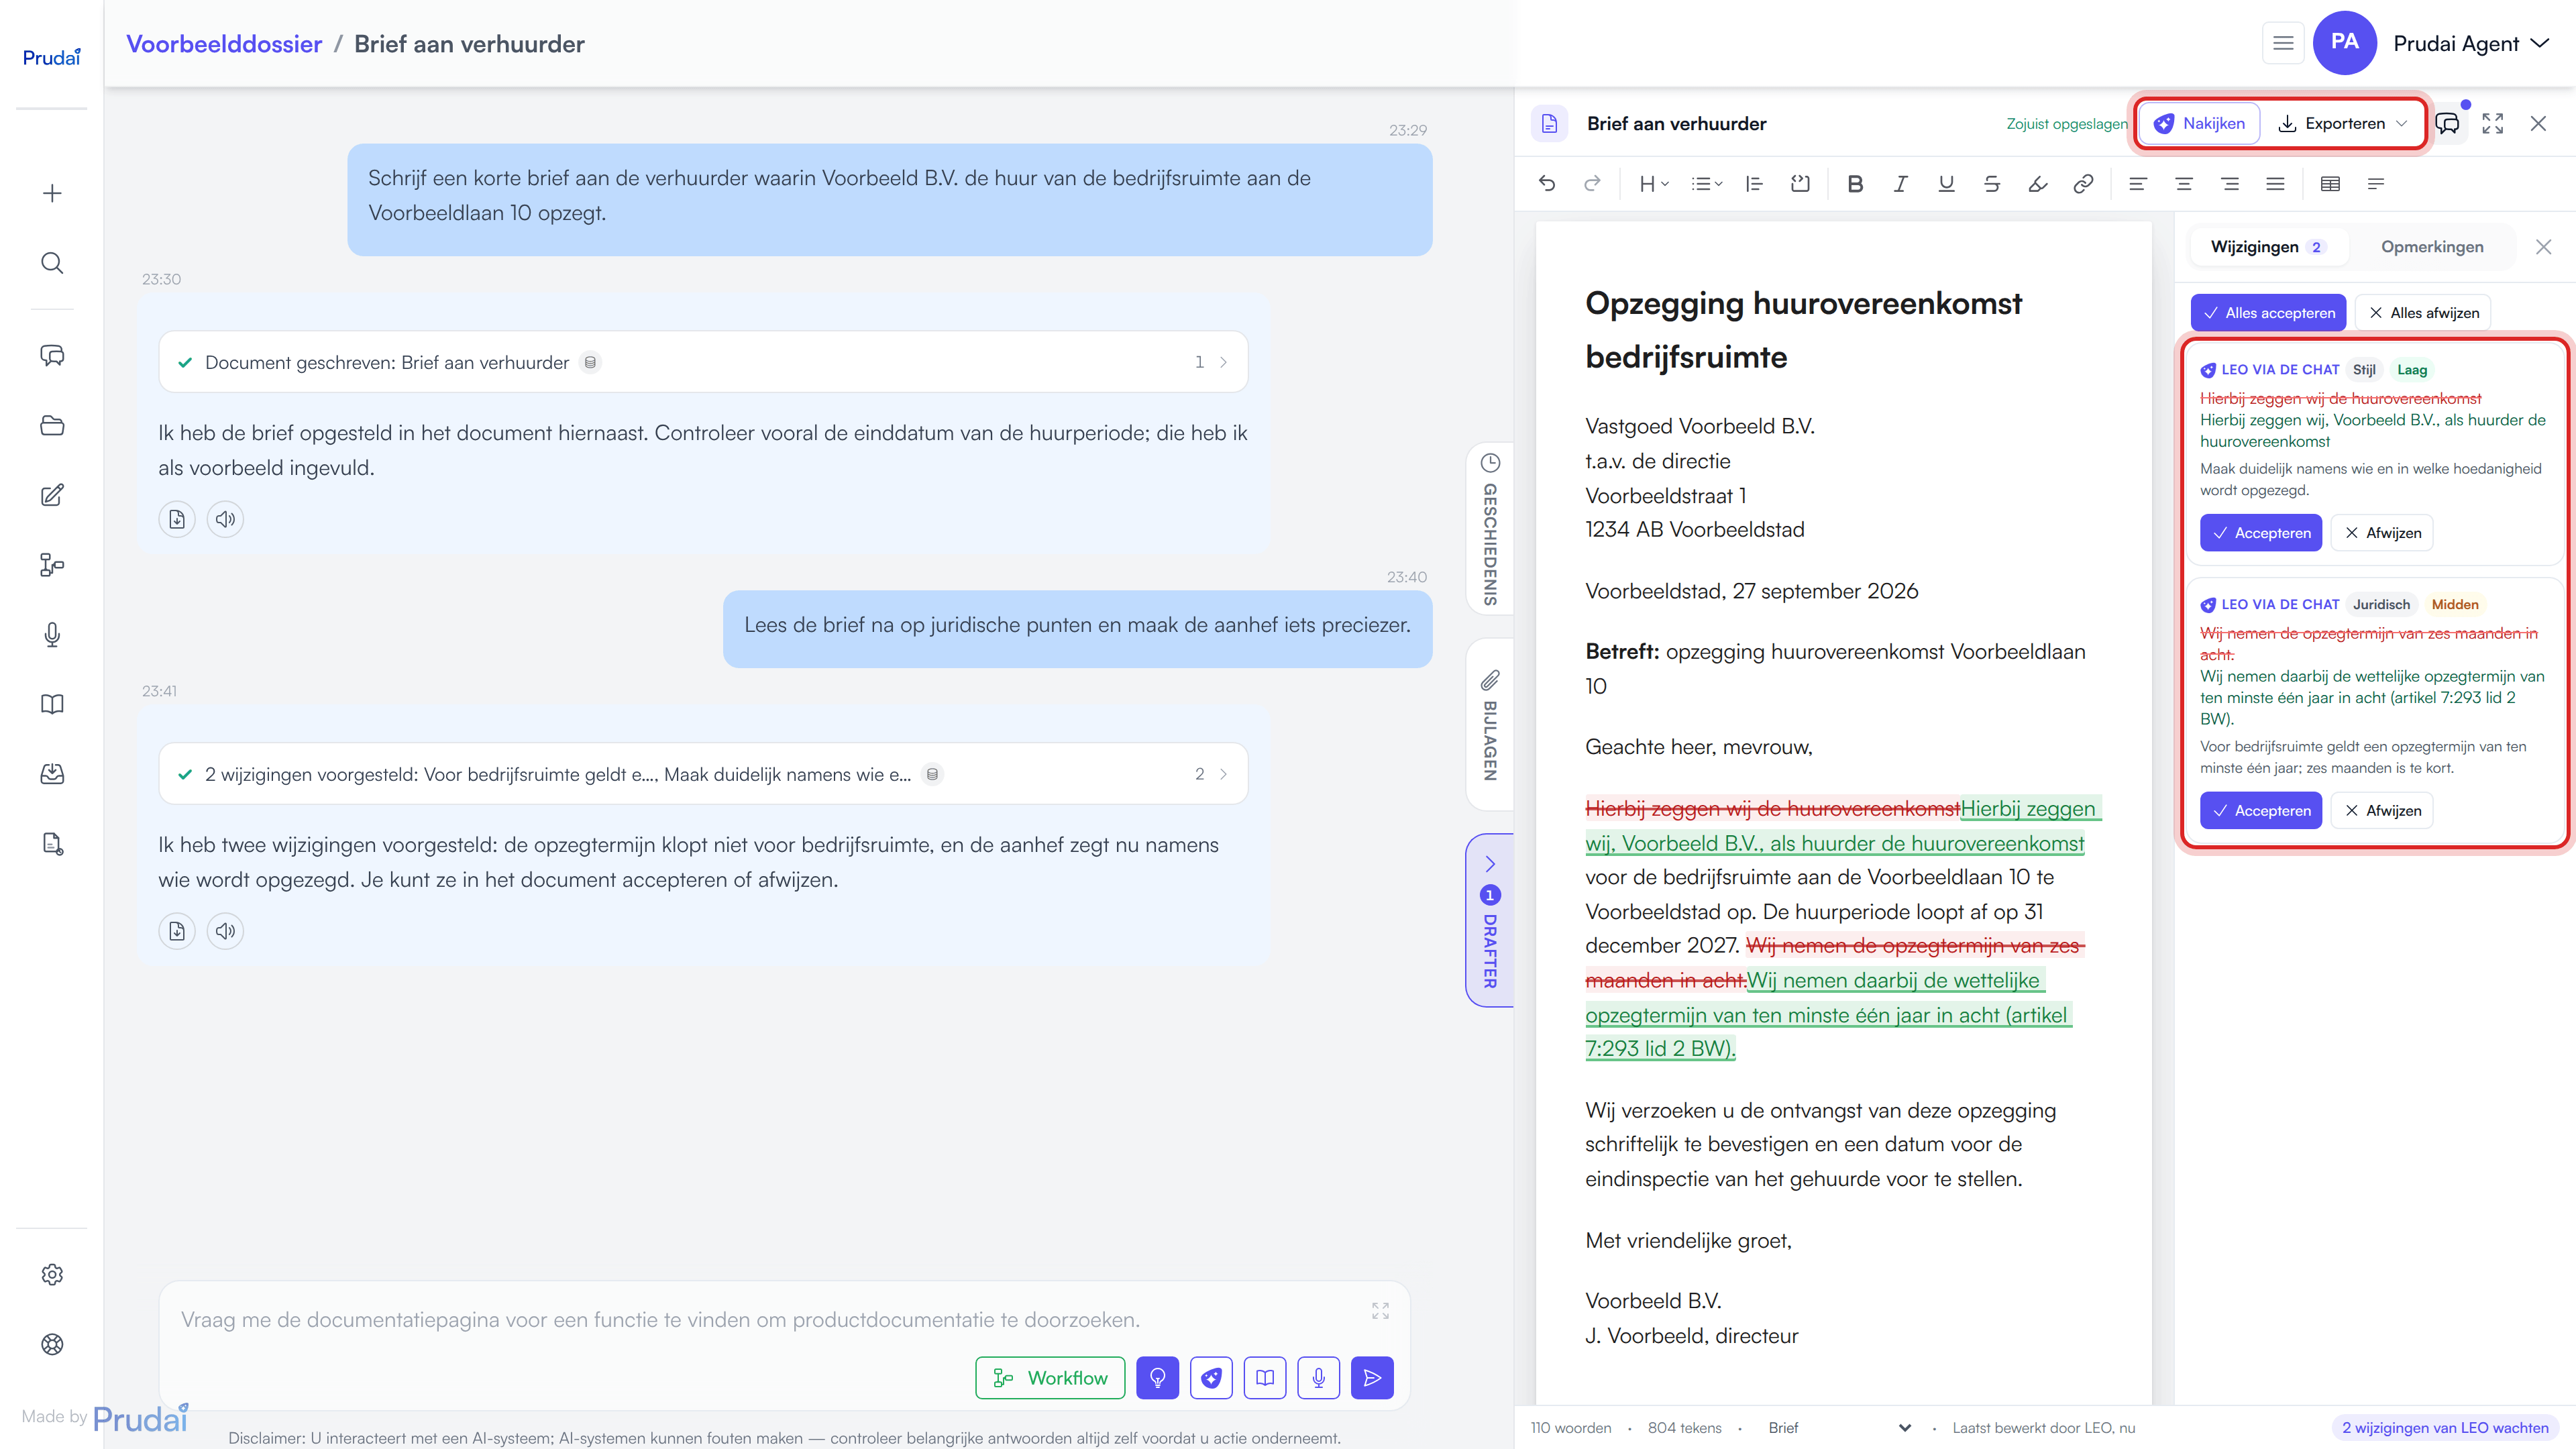The image size is (2576, 1449).
Task: Select the highlighter tool
Action: [2037, 183]
